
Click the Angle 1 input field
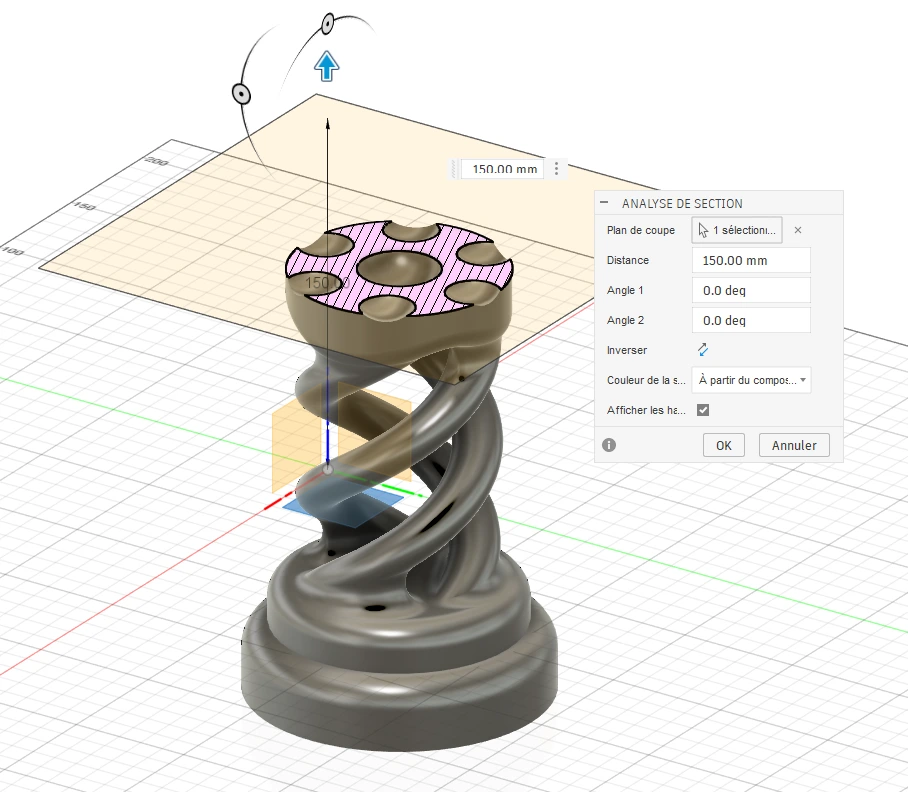click(750, 291)
